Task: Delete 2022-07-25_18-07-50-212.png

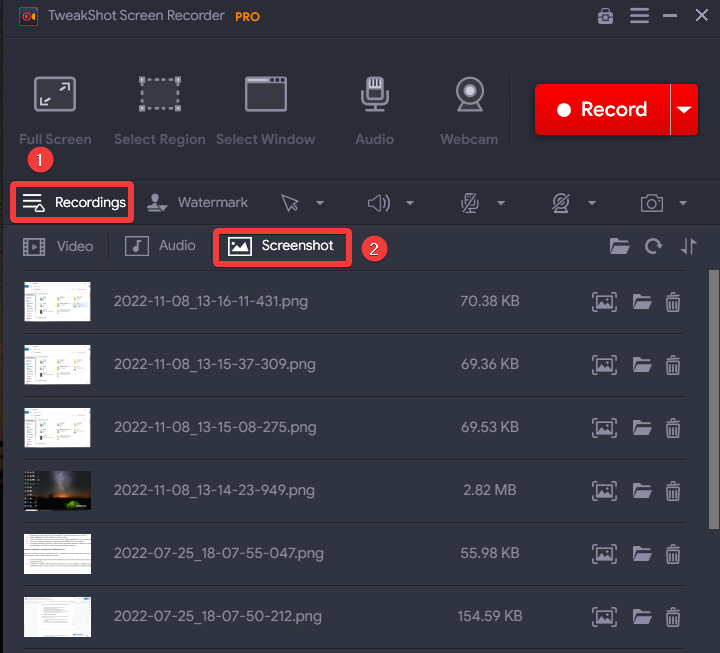Action: [673, 617]
